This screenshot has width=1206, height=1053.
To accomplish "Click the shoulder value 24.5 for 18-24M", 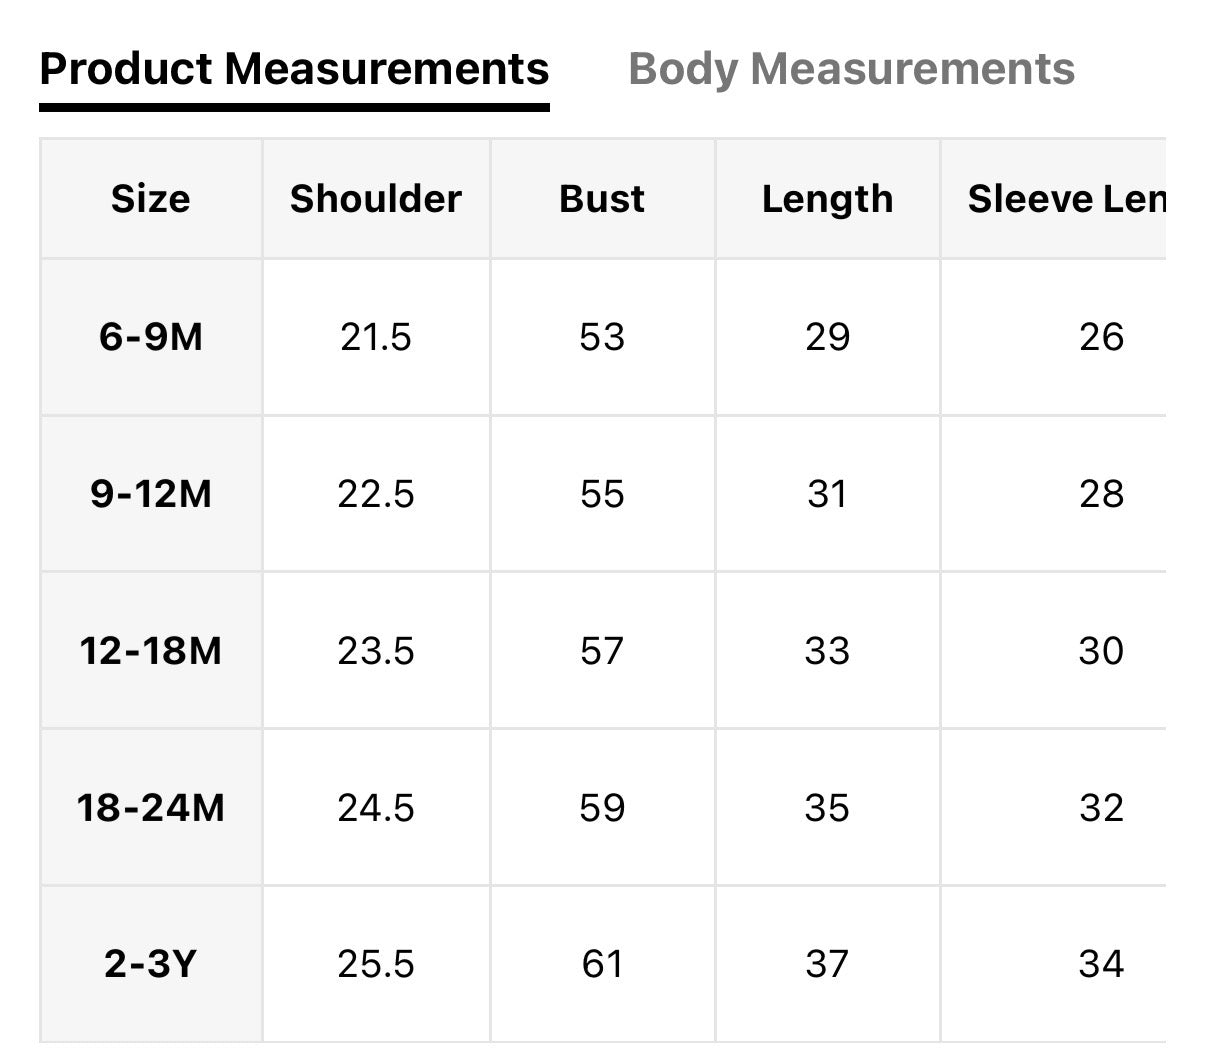I will click(x=376, y=808).
